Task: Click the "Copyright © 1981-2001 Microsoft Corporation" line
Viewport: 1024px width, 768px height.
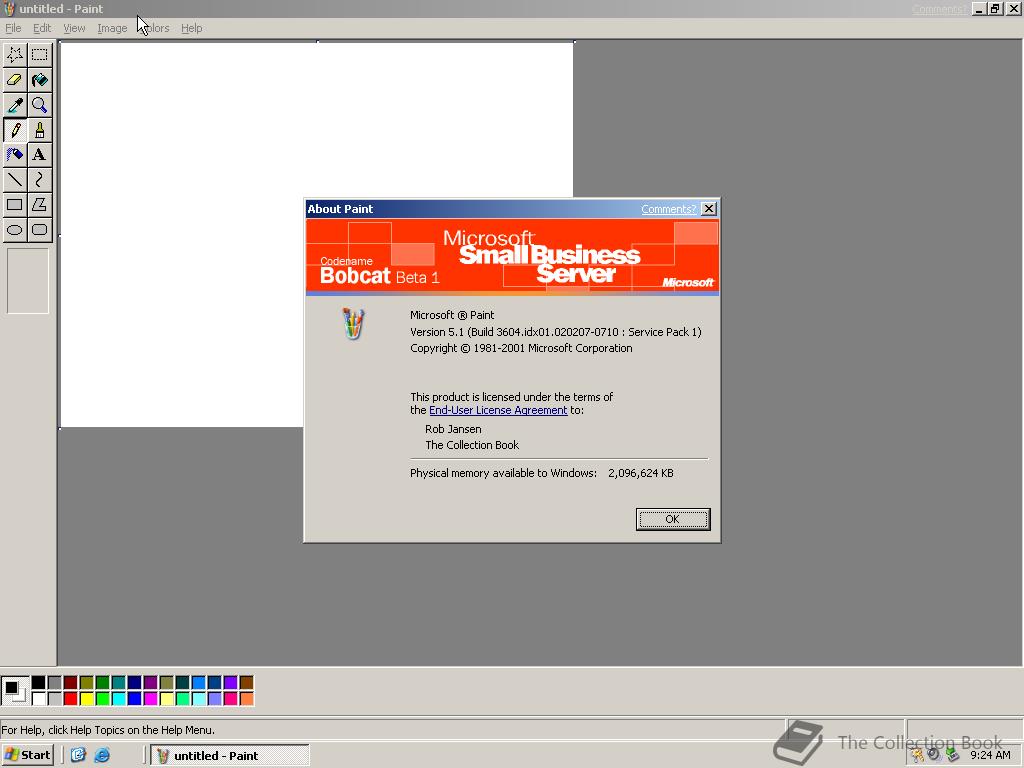Action: click(521, 348)
